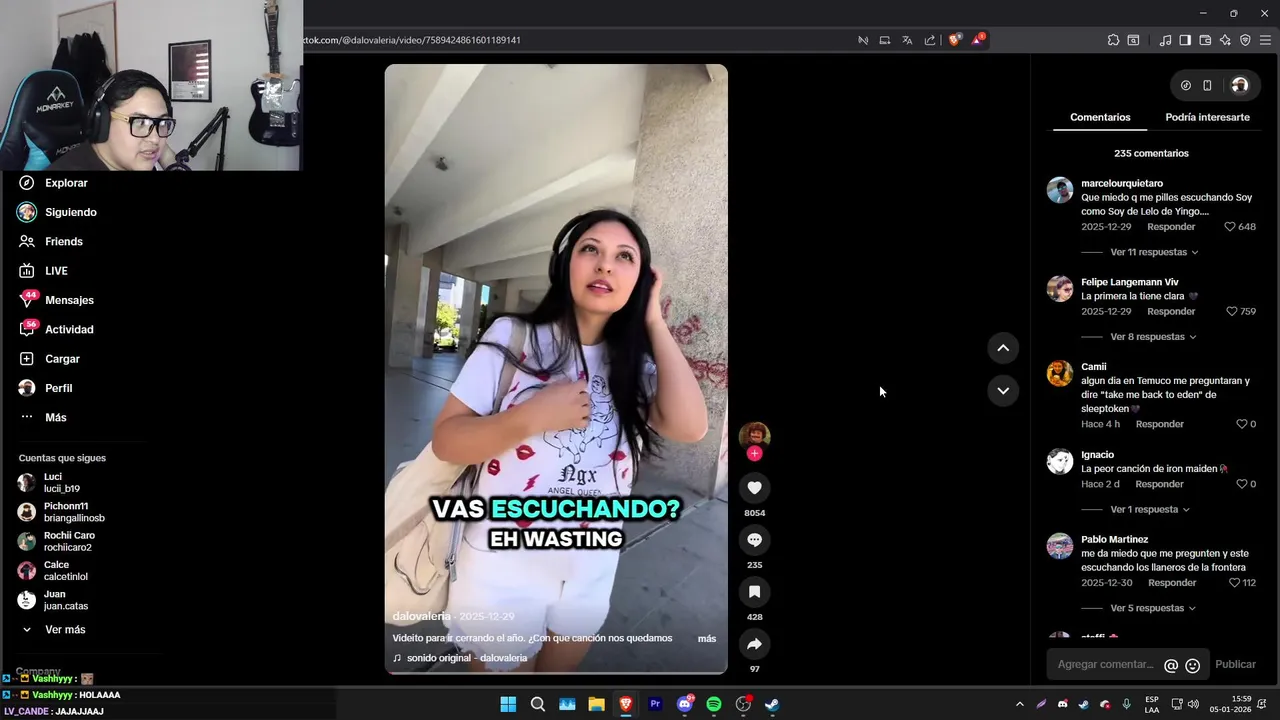Open the browser hamburger menu
The height and width of the screenshot is (720, 1280).
pyautogui.click(x=1266, y=40)
